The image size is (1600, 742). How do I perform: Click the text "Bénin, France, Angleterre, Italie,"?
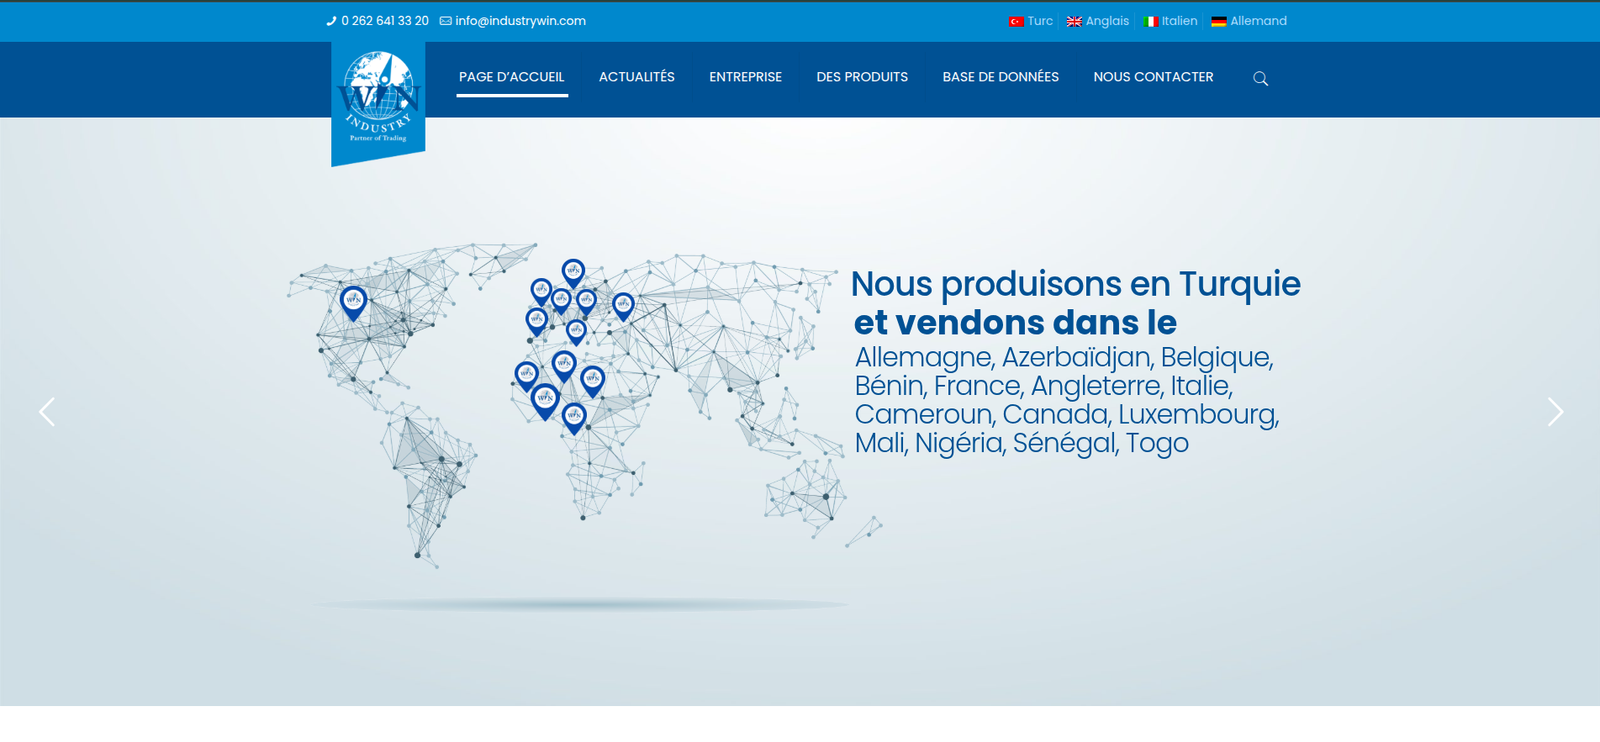tap(1044, 386)
